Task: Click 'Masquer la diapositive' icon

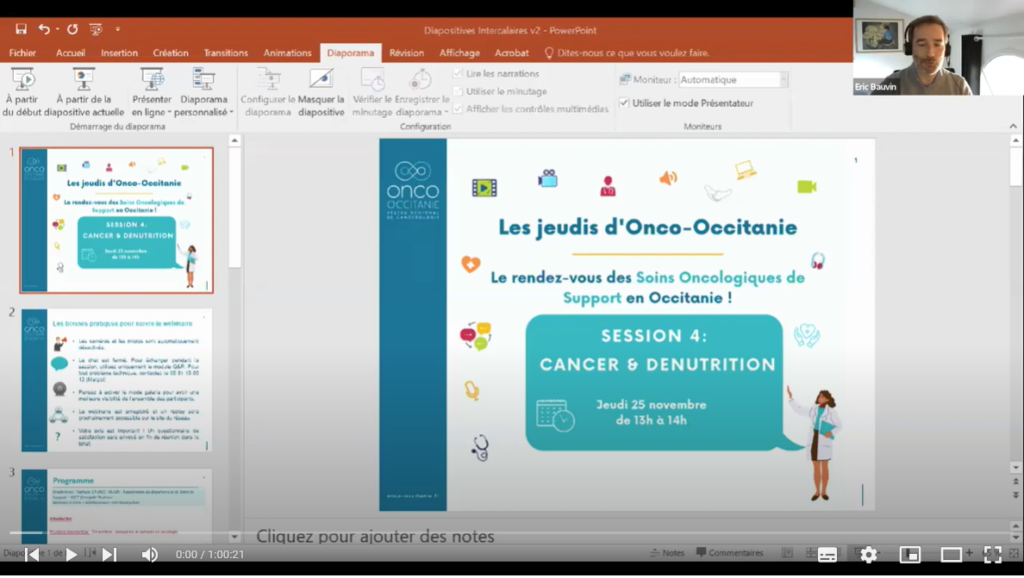Action: 321,80
